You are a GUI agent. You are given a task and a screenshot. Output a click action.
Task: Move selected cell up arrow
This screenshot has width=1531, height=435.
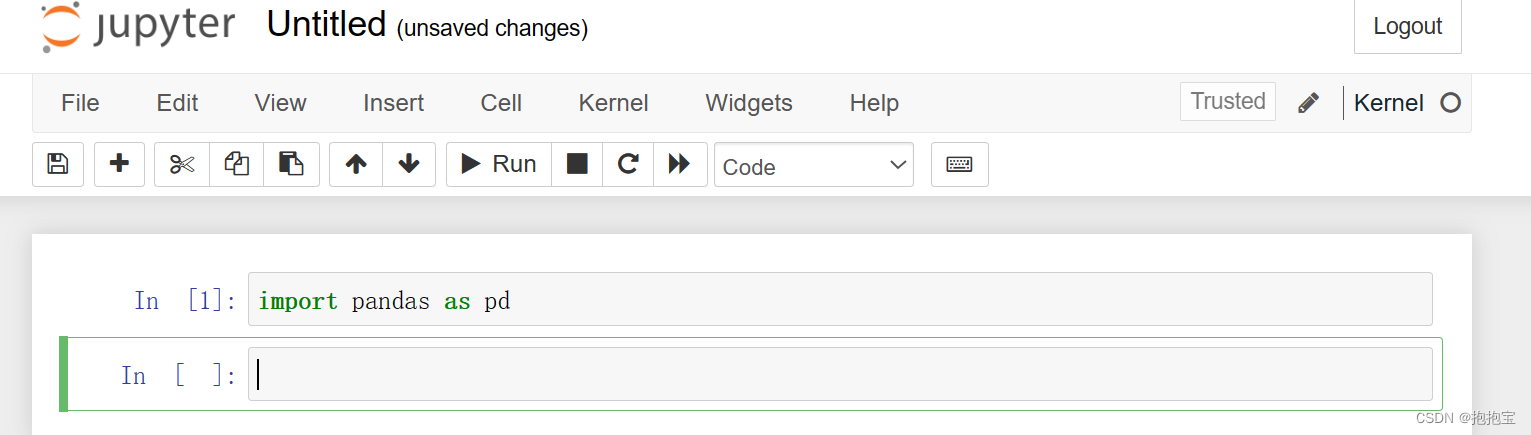tap(356, 164)
